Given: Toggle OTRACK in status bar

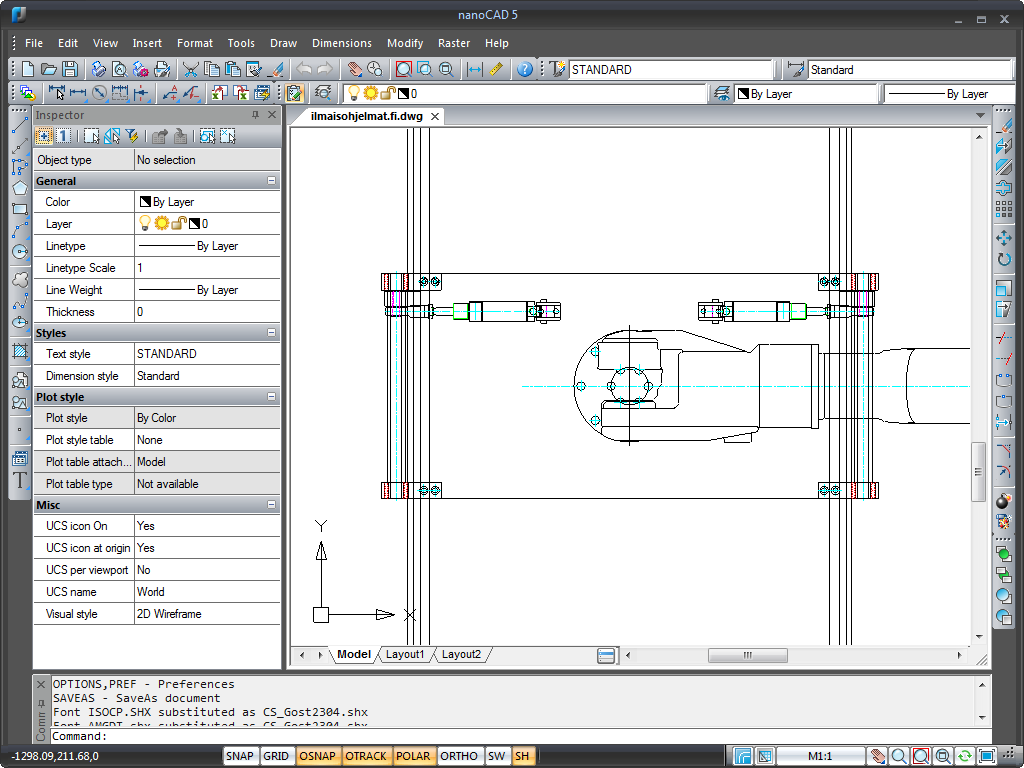Looking at the screenshot, I should coord(366,756).
